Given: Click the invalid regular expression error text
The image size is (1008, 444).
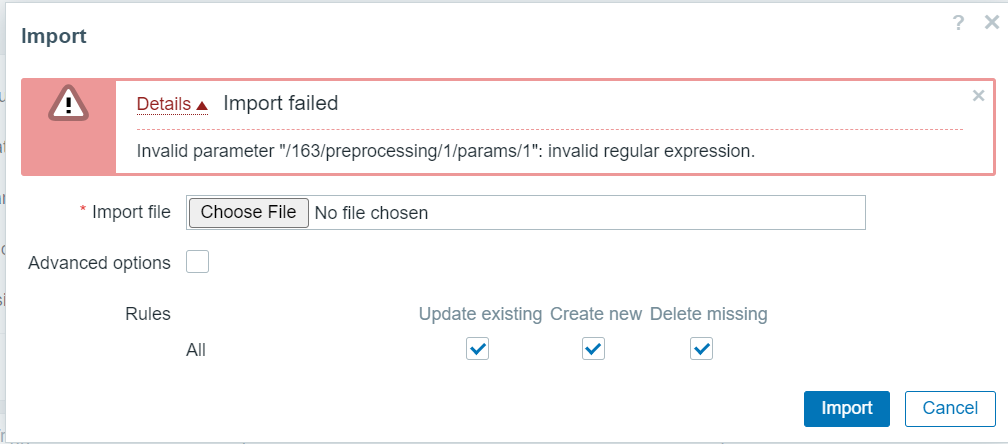Looking at the screenshot, I should [445, 151].
